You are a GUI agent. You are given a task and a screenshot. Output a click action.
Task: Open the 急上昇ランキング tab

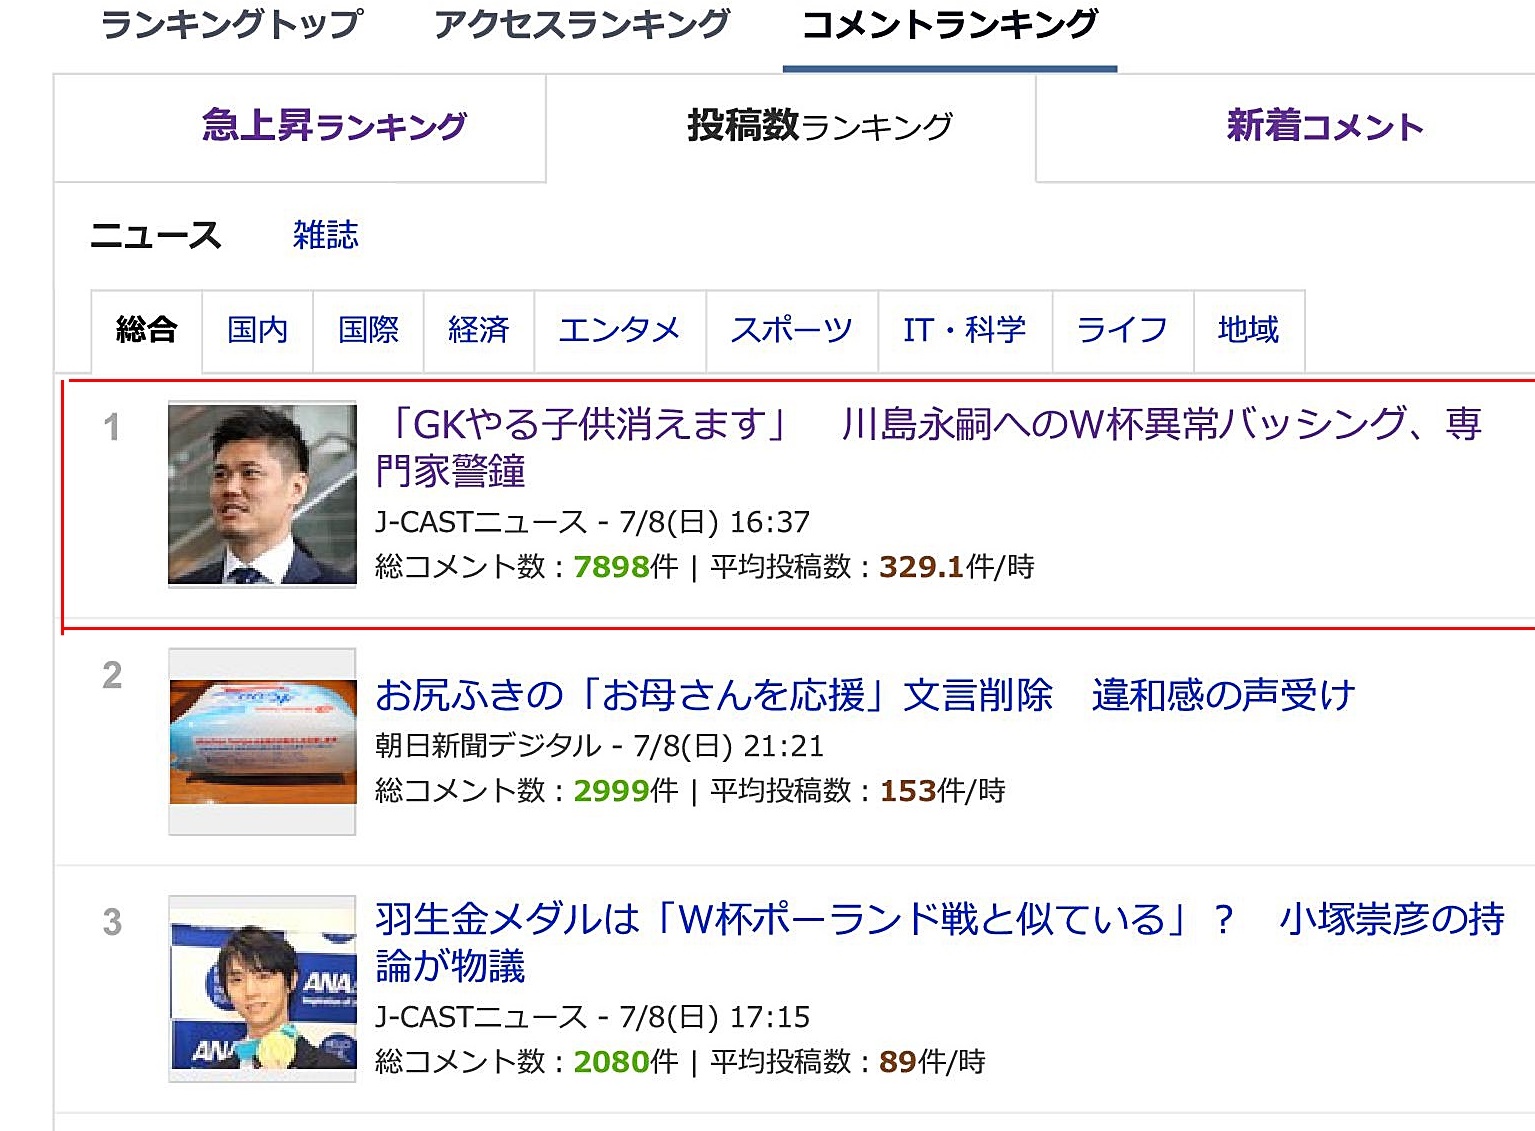coord(334,127)
